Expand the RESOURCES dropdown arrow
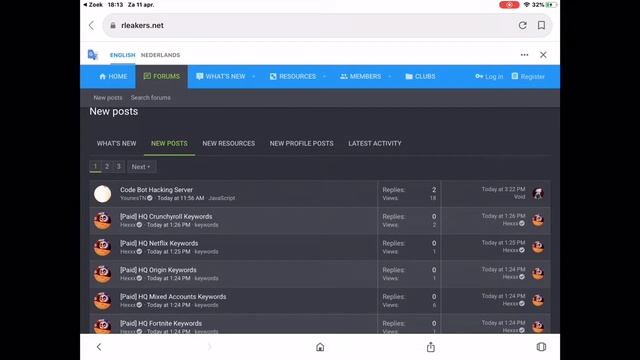This screenshot has height=360, width=640. pyautogui.click(x=324, y=76)
